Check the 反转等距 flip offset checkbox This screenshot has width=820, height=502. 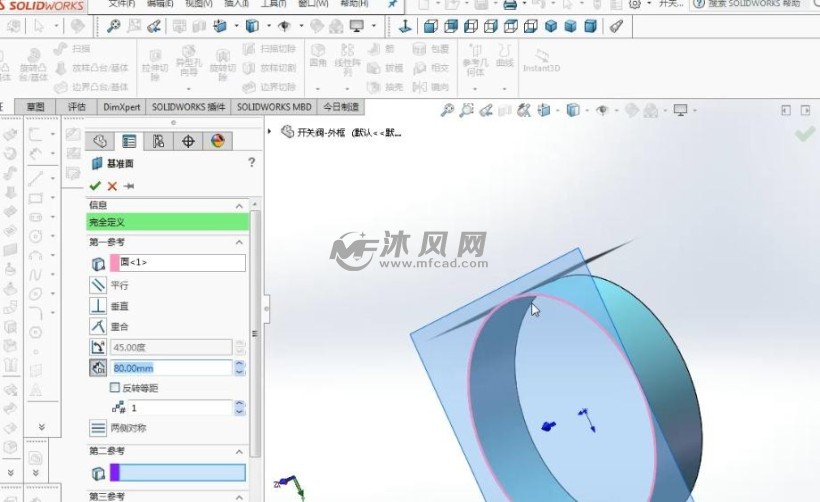(115, 387)
